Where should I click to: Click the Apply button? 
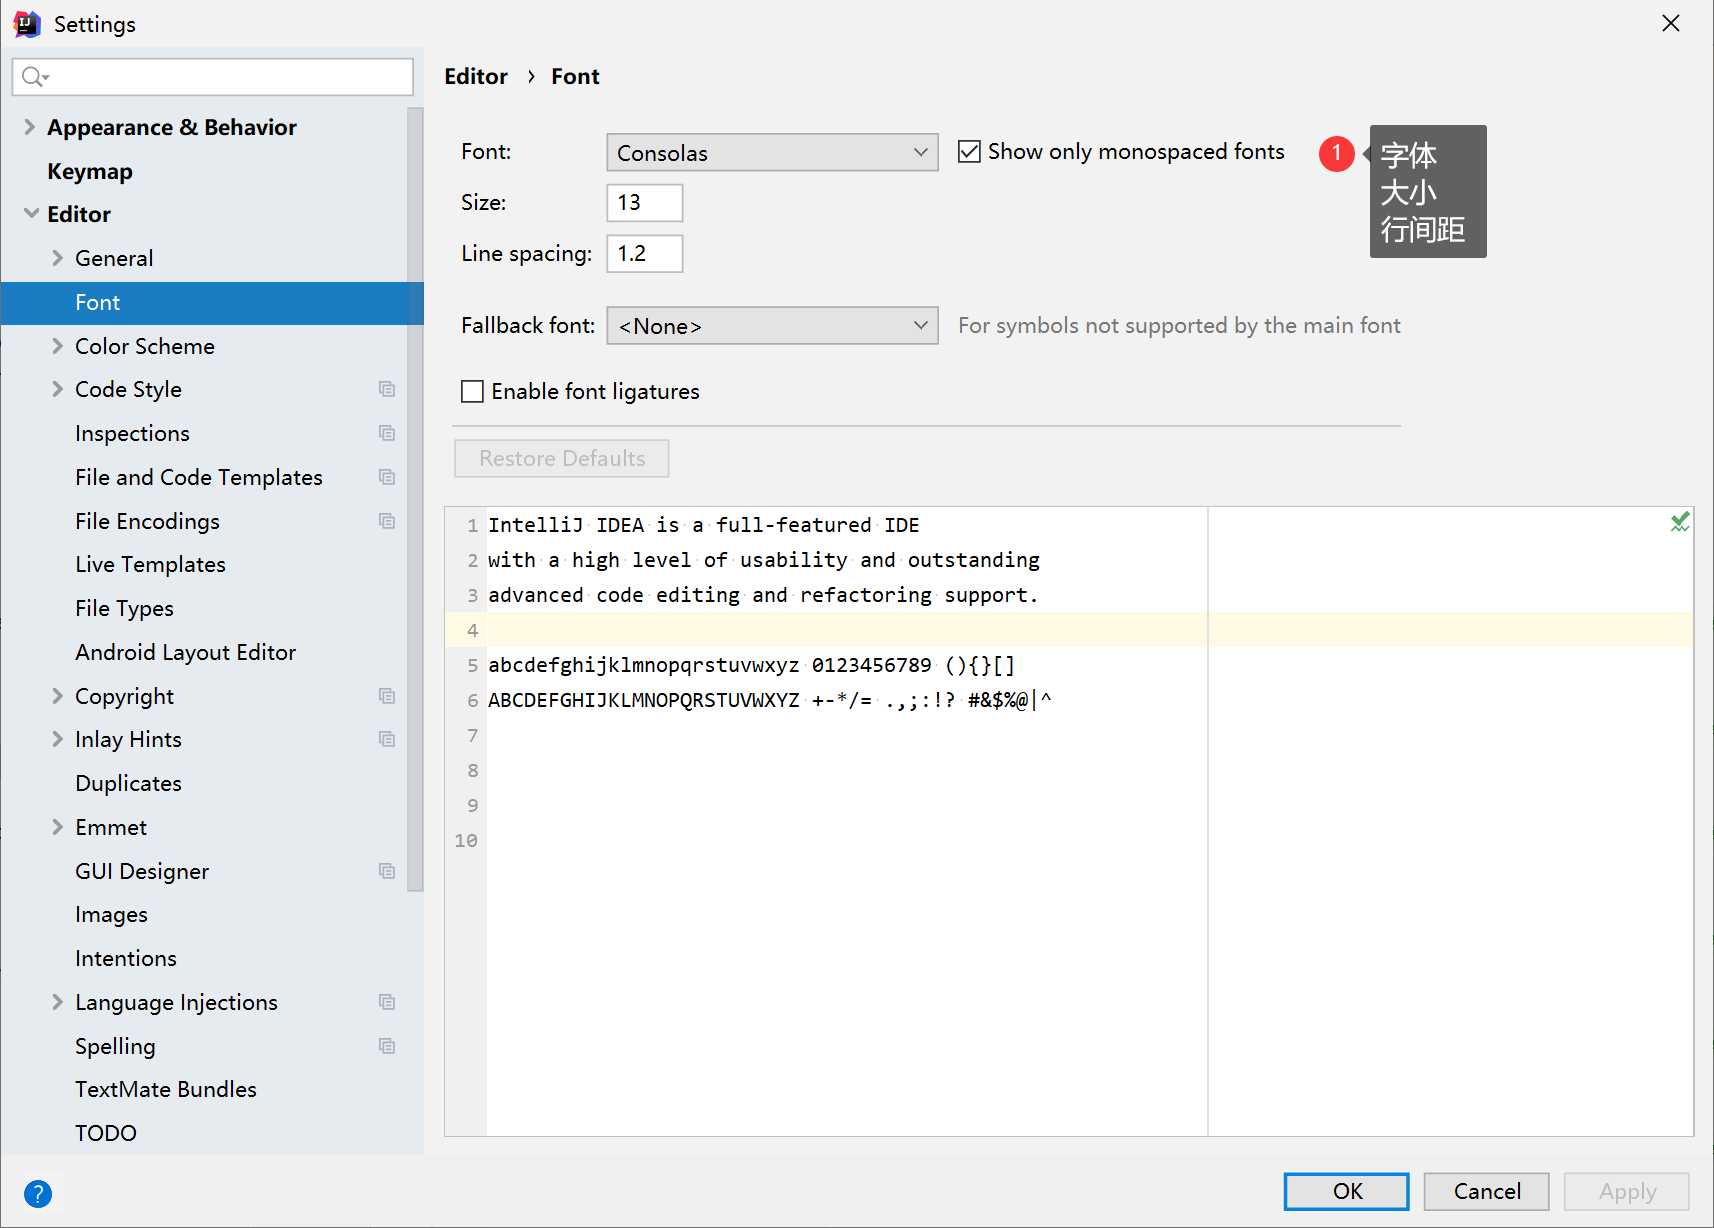pyautogui.click(x=1627, y=1191)
